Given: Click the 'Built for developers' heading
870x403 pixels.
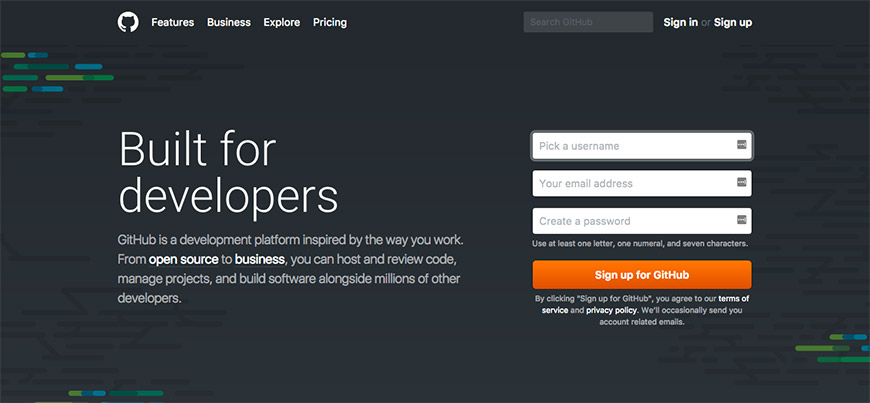Looking at the screenshot, I should (x=228, y=171).
